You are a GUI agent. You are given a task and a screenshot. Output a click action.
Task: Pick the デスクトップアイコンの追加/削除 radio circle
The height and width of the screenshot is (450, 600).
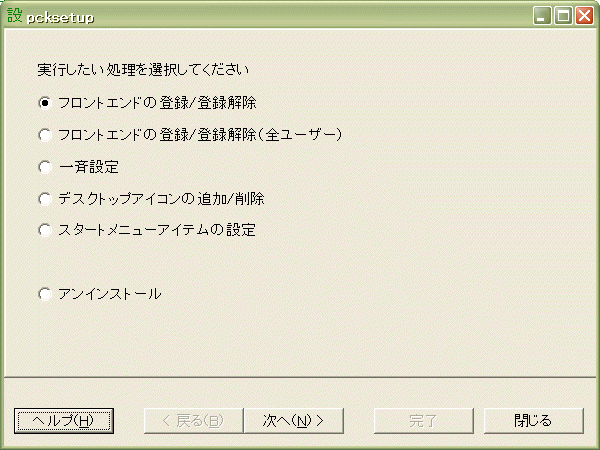coord(45,199)
